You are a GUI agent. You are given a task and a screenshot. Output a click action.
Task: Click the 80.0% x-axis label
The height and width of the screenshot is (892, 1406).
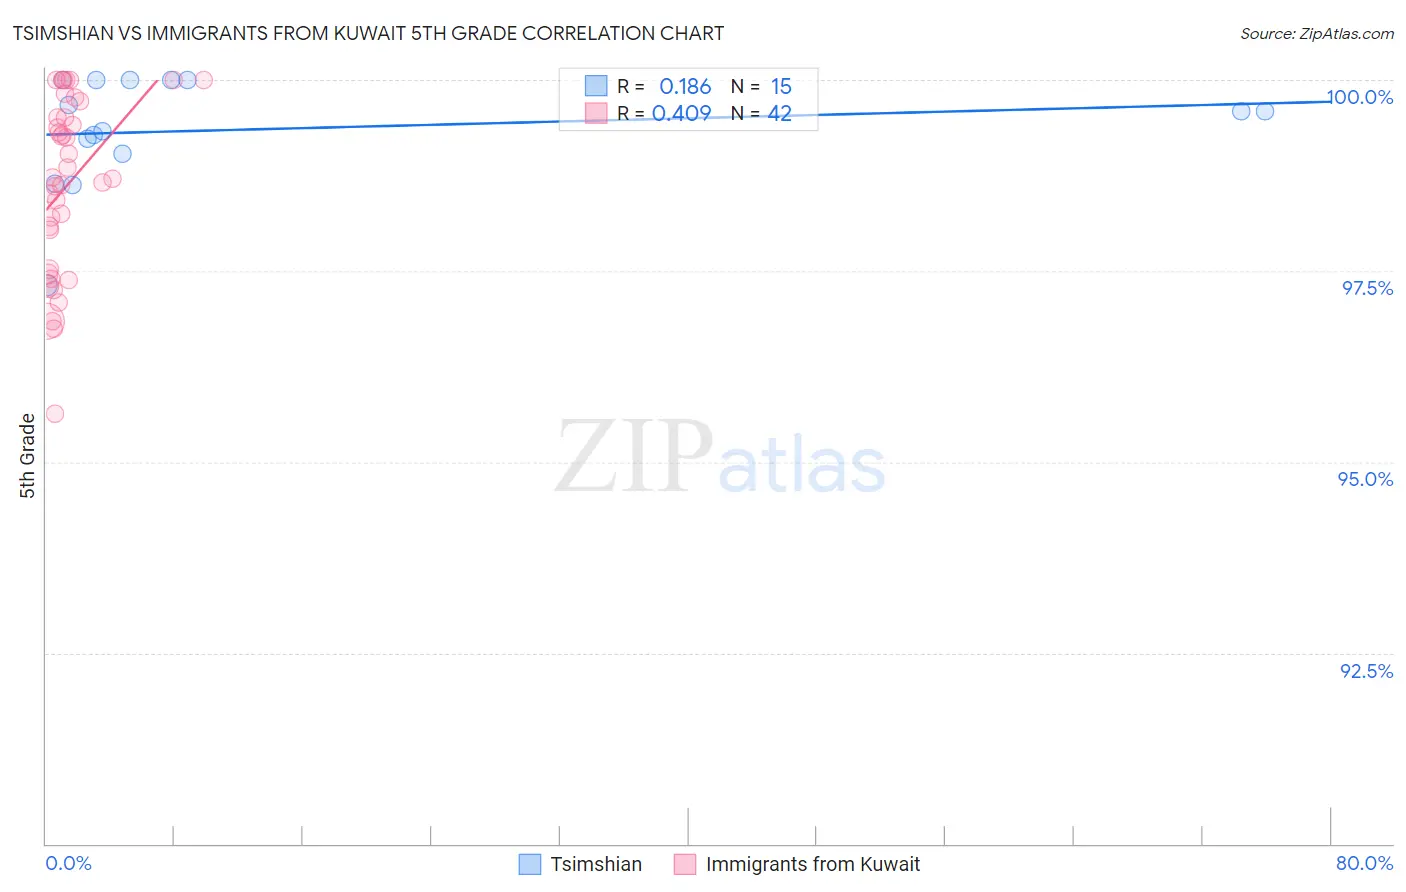(1364, 863)
